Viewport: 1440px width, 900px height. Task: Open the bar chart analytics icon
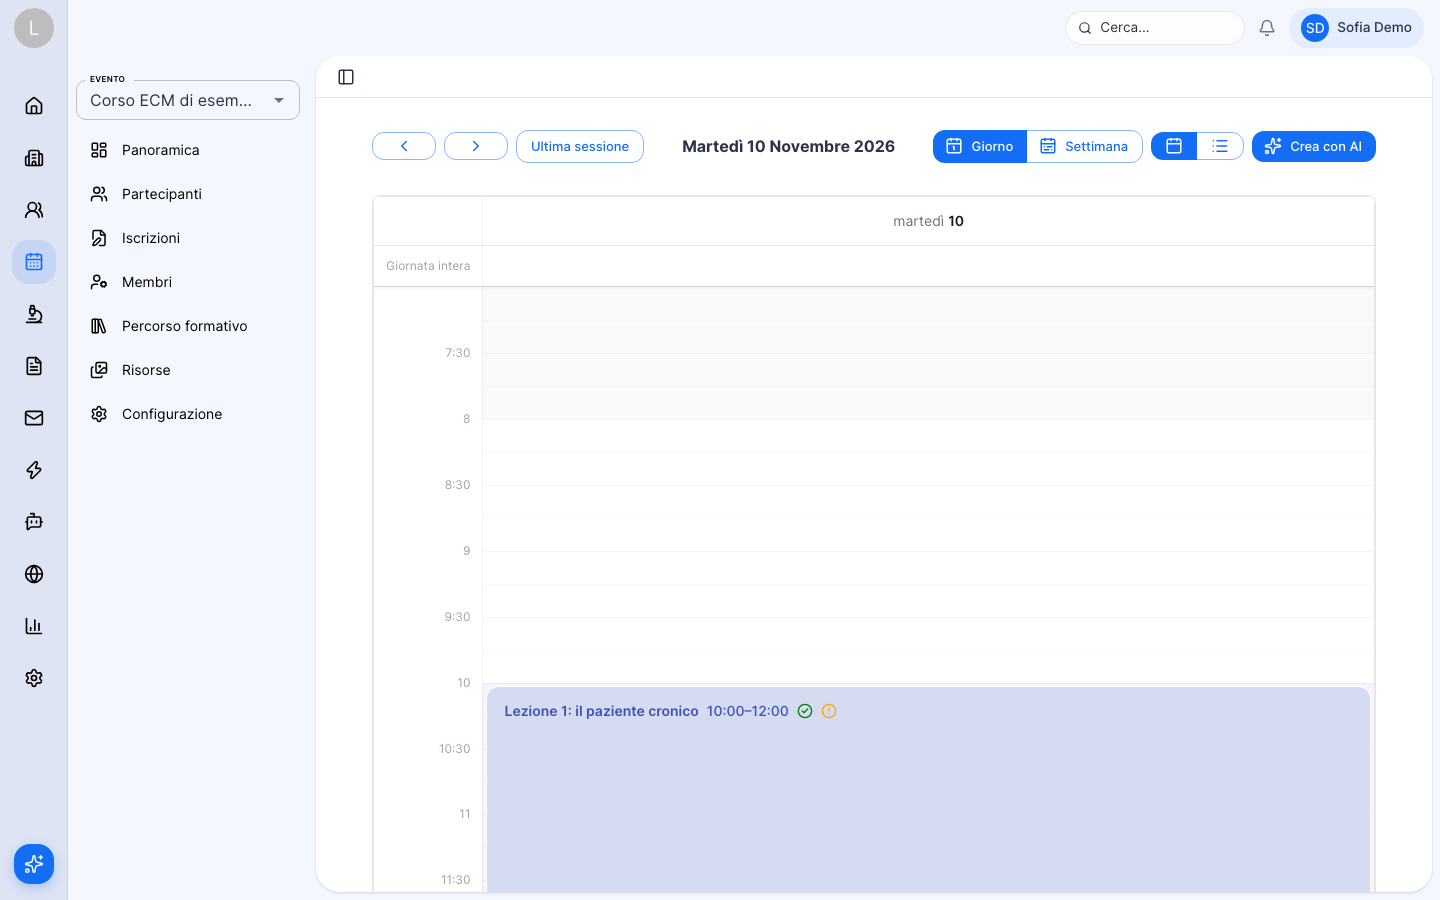[34, 626]
